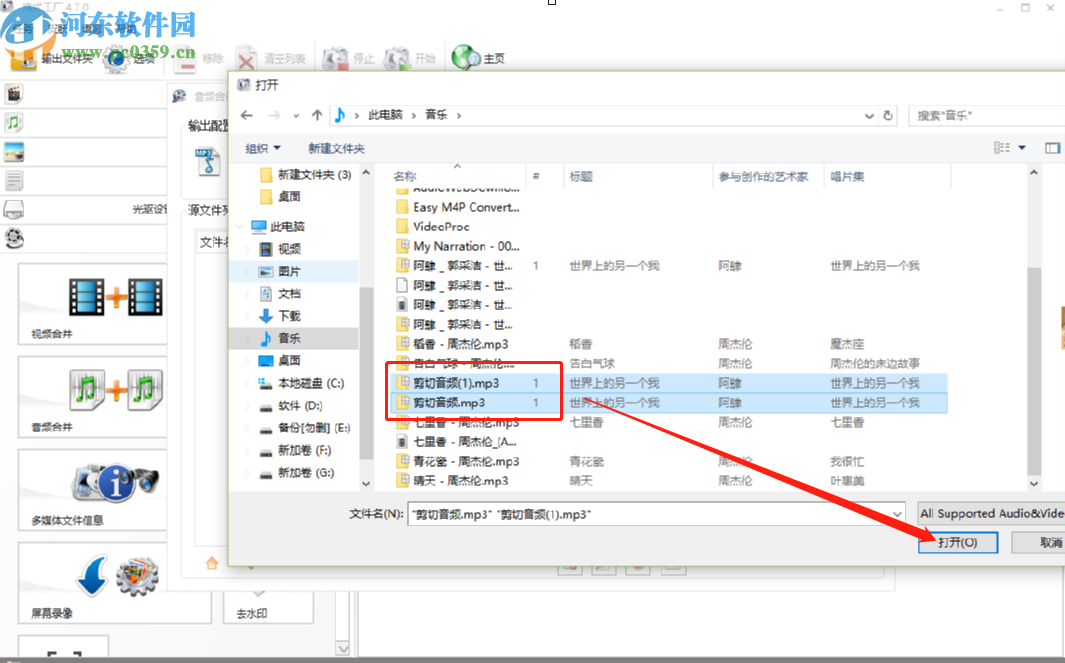Expand the Pictures tree node
1065x663 pixels.
(248, 272)
